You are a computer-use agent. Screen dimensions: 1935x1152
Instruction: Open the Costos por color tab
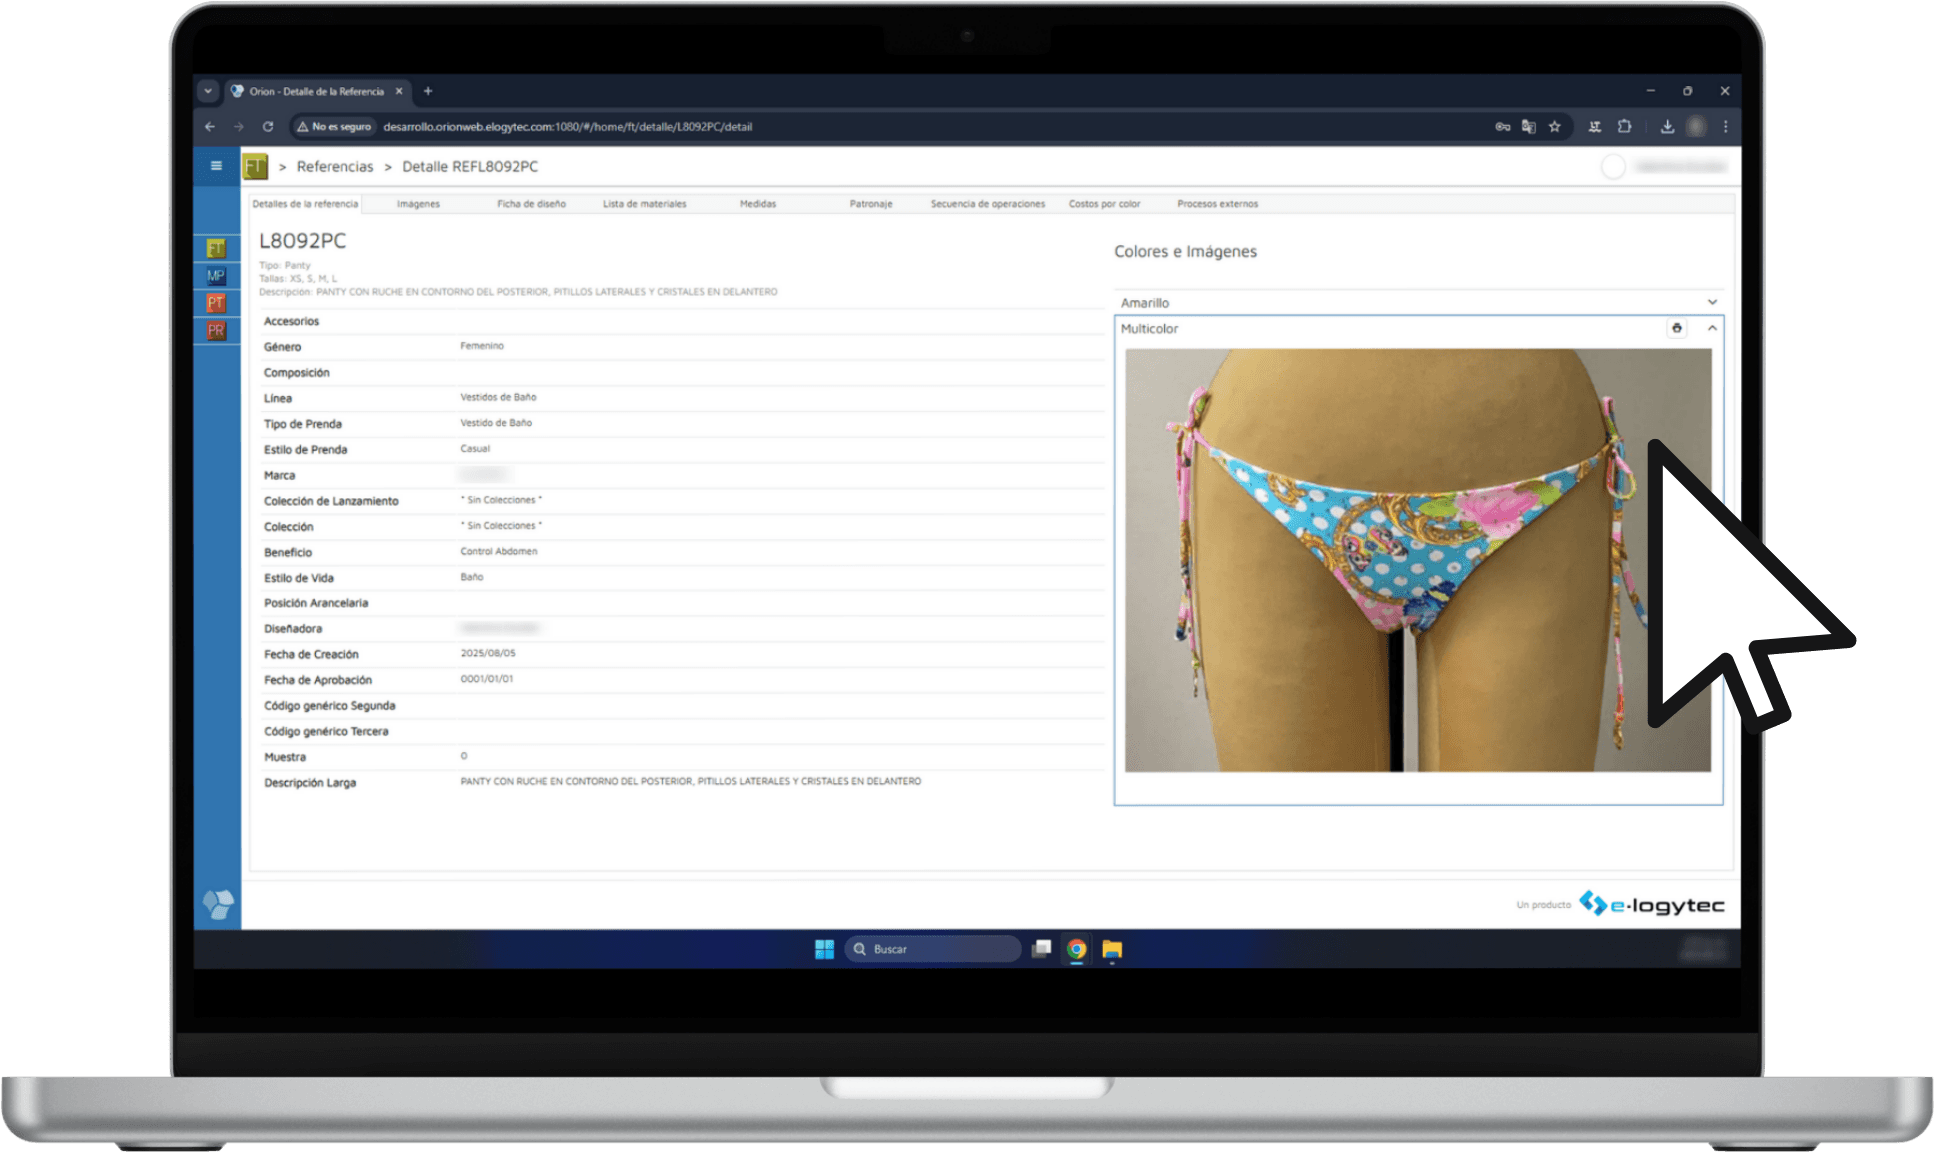pos(1104,204)
